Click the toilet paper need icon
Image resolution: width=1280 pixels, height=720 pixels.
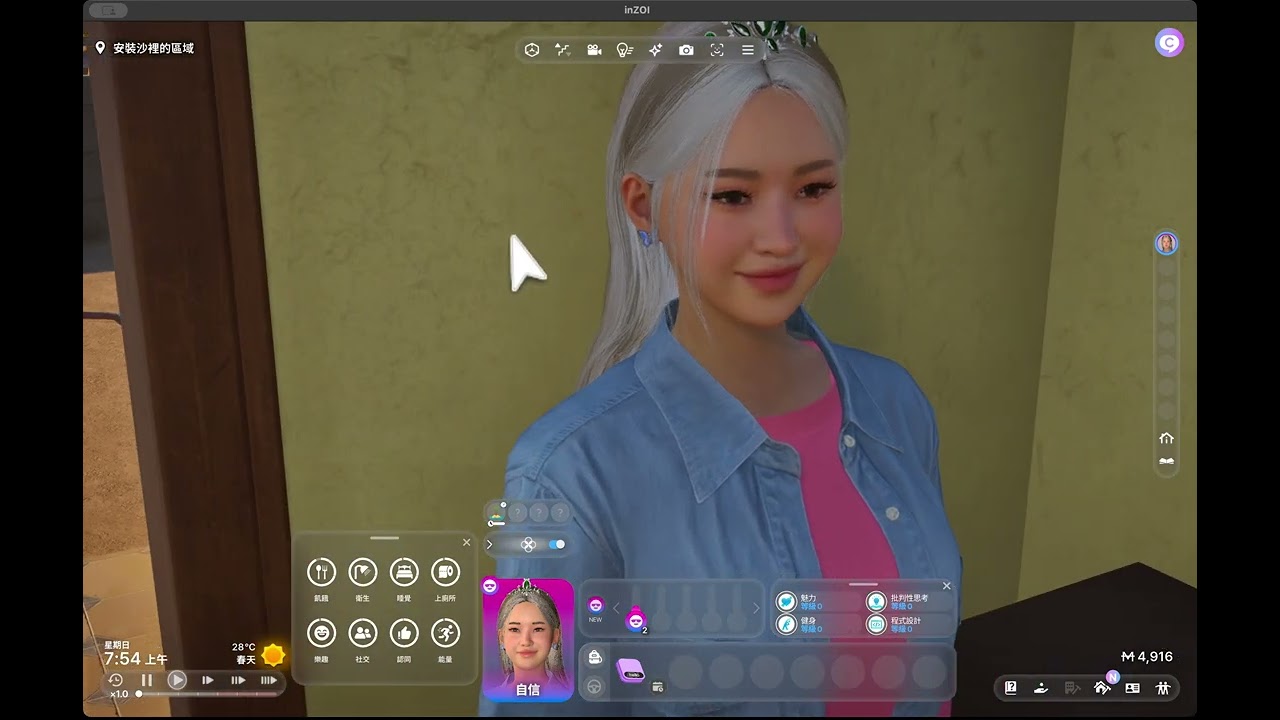445,572
